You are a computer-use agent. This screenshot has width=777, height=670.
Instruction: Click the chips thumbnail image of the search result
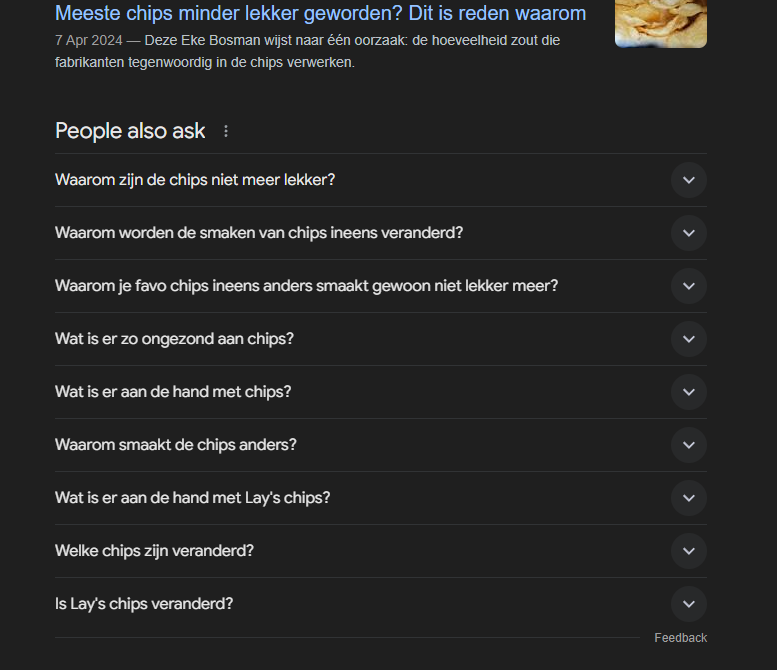pos(661,23)
